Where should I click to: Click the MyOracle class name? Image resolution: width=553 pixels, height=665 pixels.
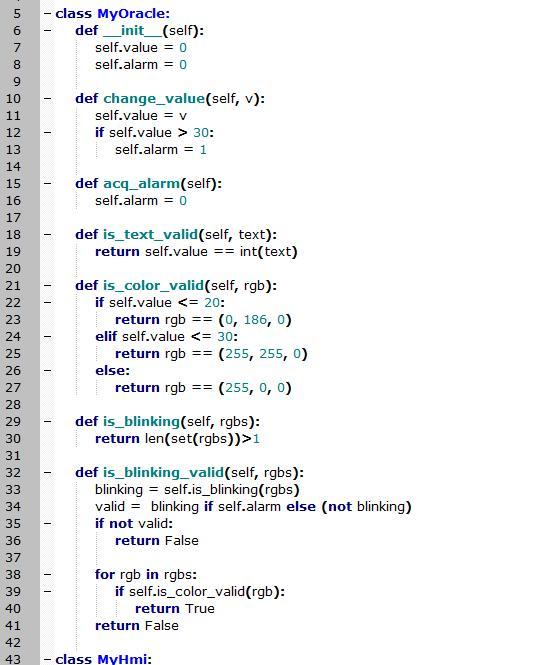[131, 14]
